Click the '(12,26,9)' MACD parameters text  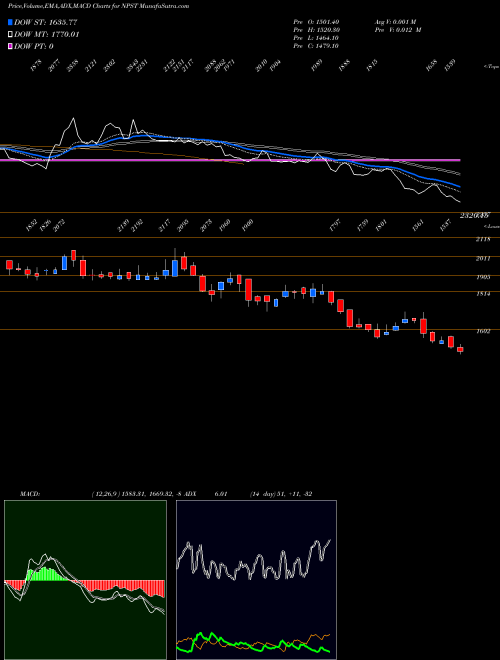click(x=107, y=494)
